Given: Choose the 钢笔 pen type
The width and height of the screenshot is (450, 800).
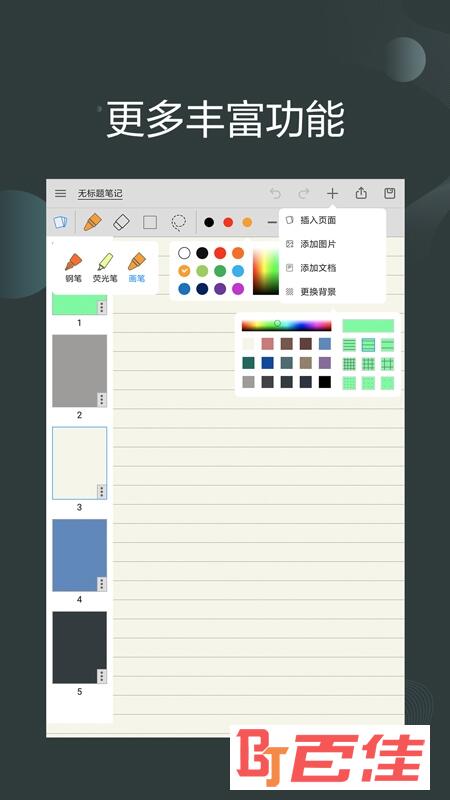Looking at the screenshot, I should [x=73, y=268].
